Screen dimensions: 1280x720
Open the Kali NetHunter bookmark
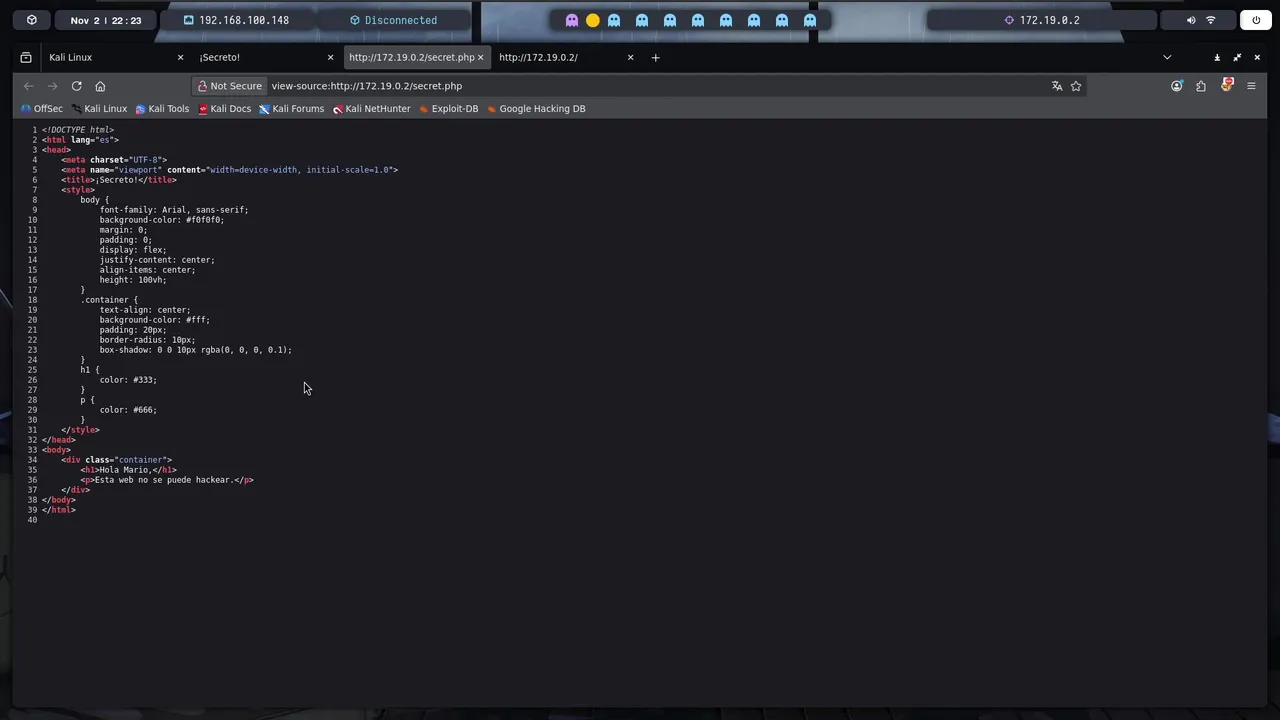[x=371, y=108]
